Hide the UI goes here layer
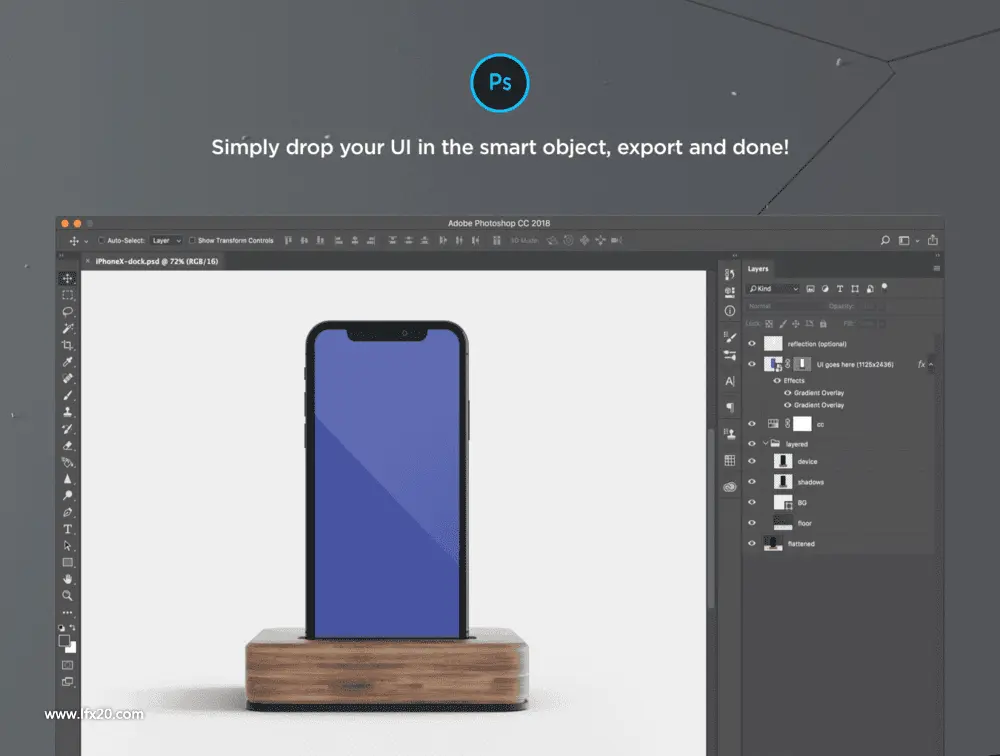 [x=752, y=364]
